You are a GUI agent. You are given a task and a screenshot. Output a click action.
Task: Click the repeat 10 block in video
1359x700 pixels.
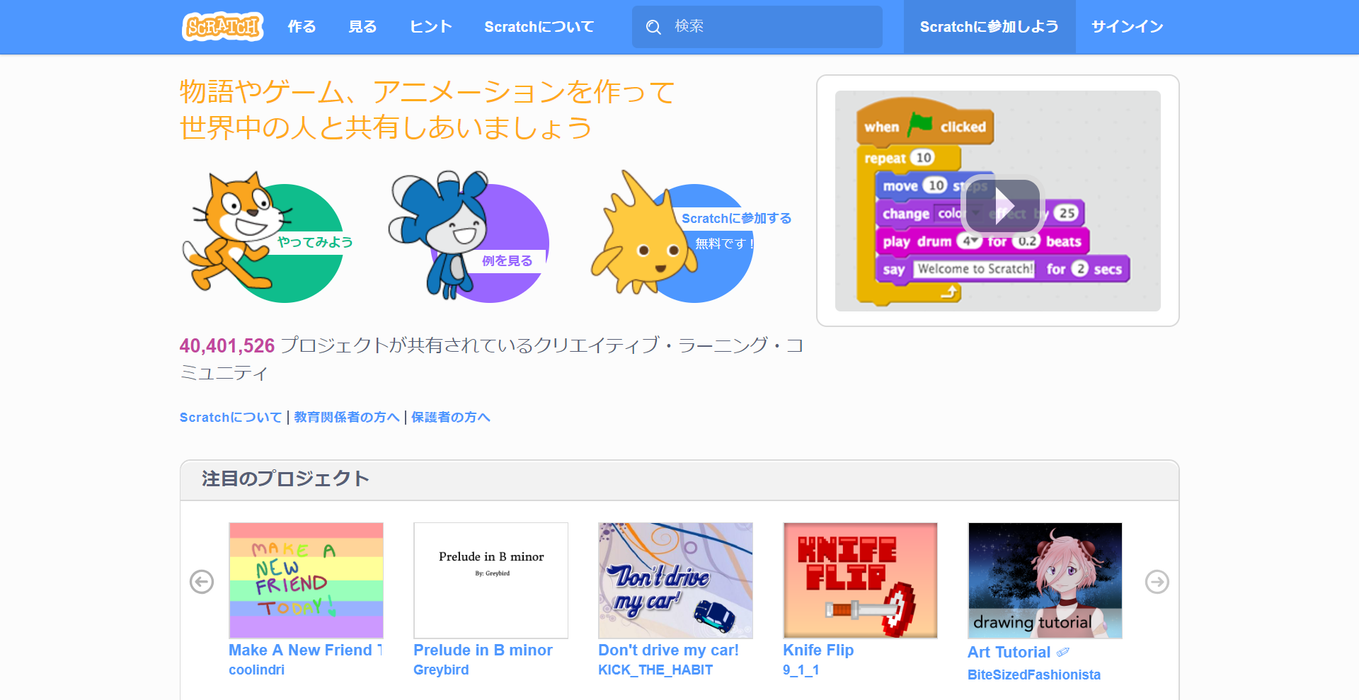pos(908,158)
